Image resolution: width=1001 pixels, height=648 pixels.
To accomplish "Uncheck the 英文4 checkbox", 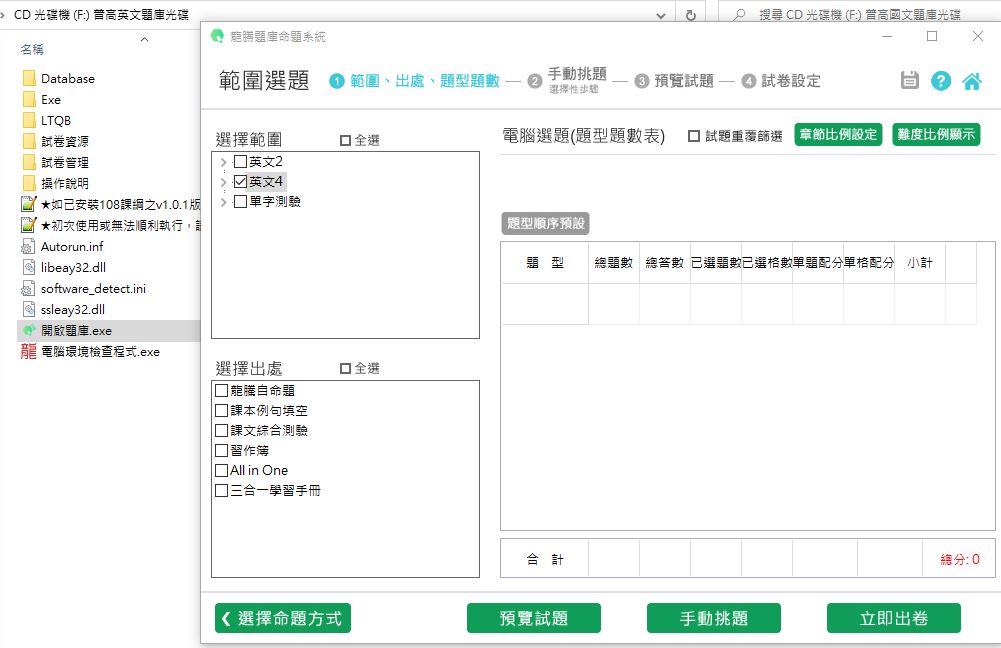I will (x=240, y=182).
